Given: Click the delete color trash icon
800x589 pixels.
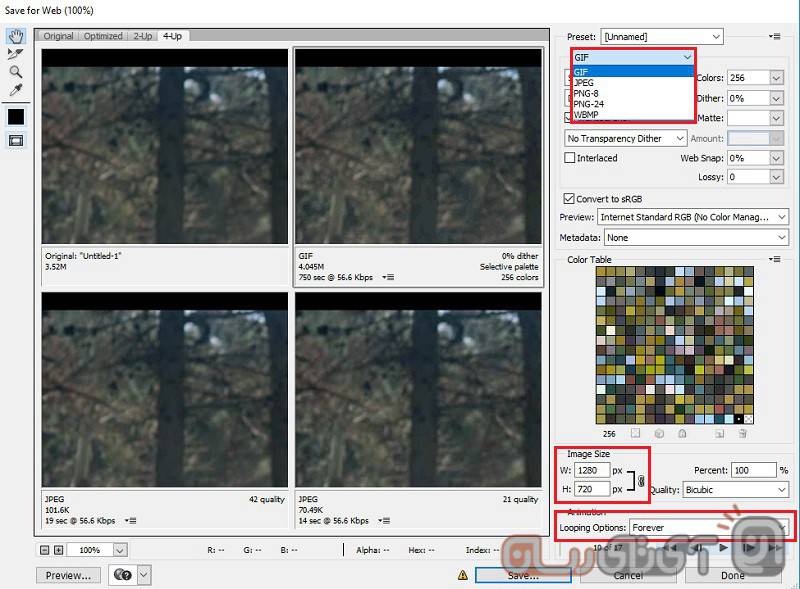Looking at the screenshot, I should coord(742,434).
